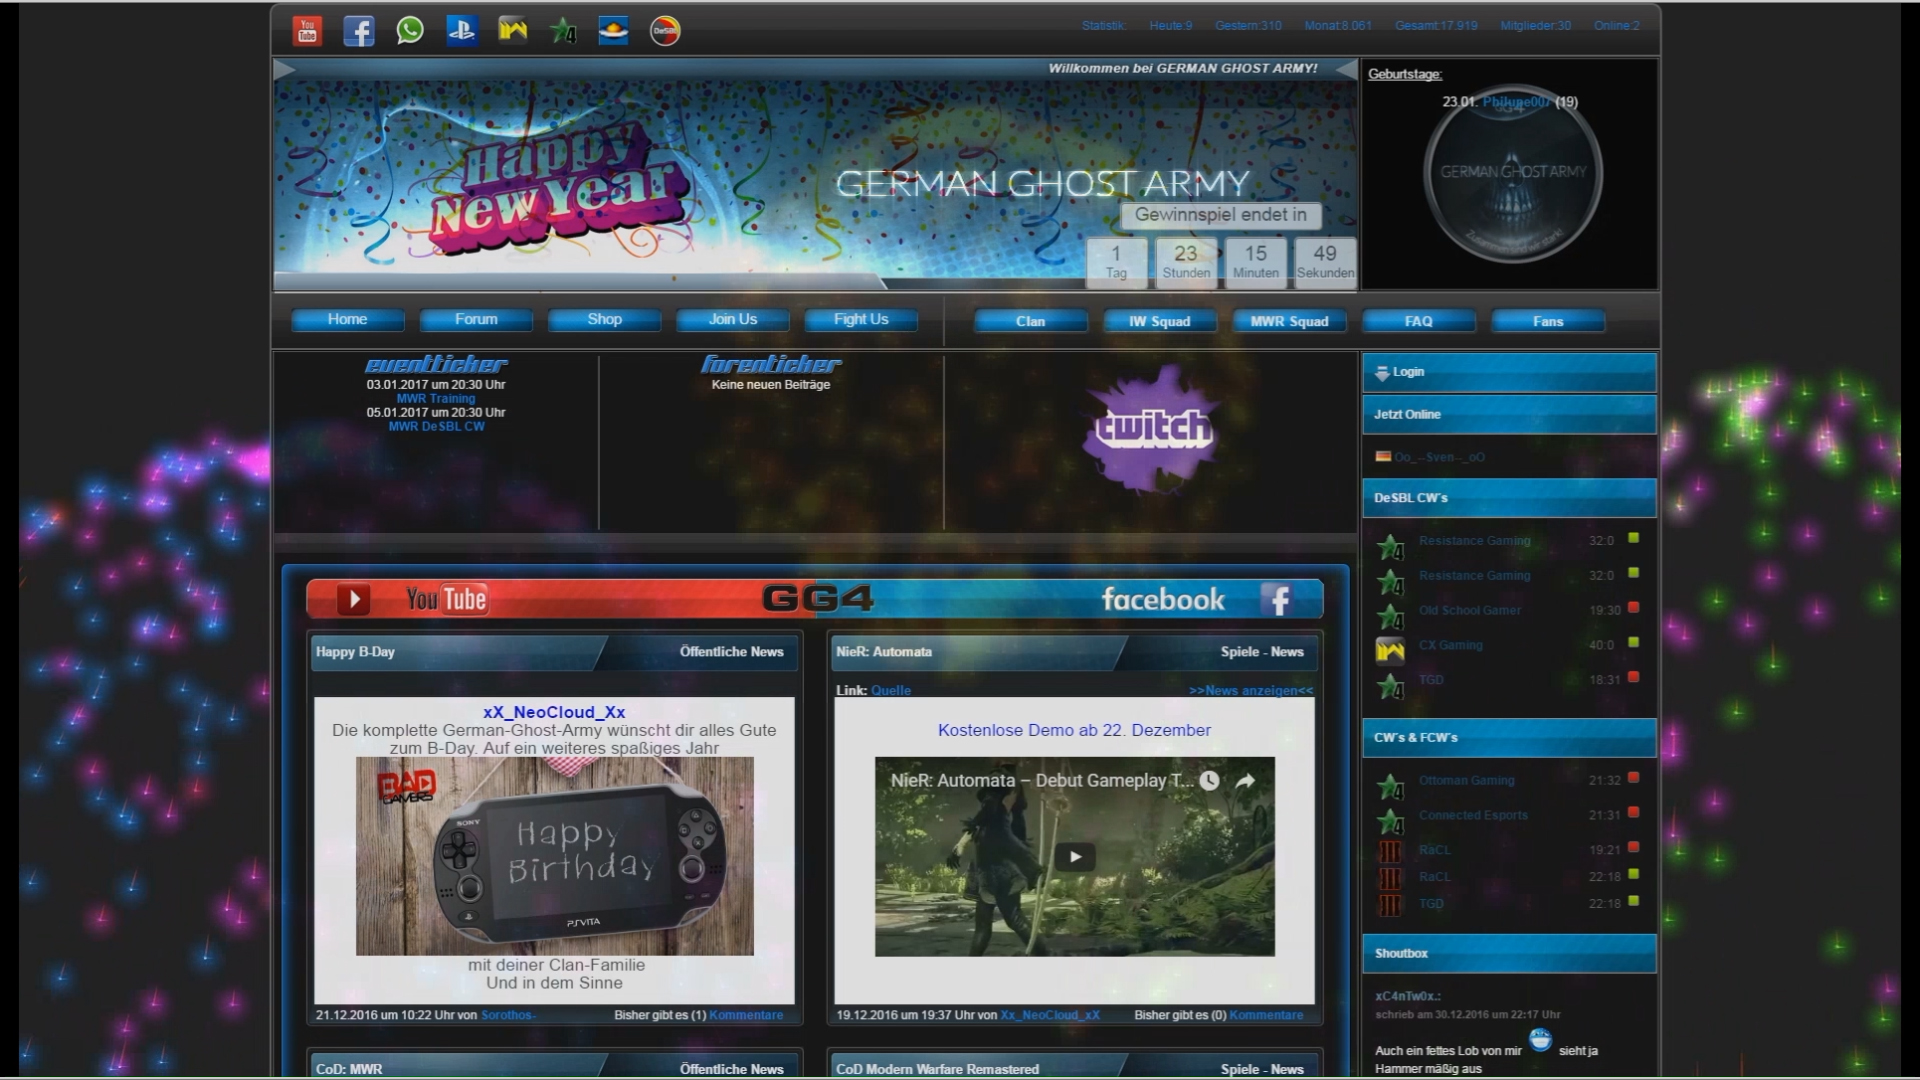Go to the Home menu
Viewport: 1920px width, 1080px height.
[x=347, y=319]
